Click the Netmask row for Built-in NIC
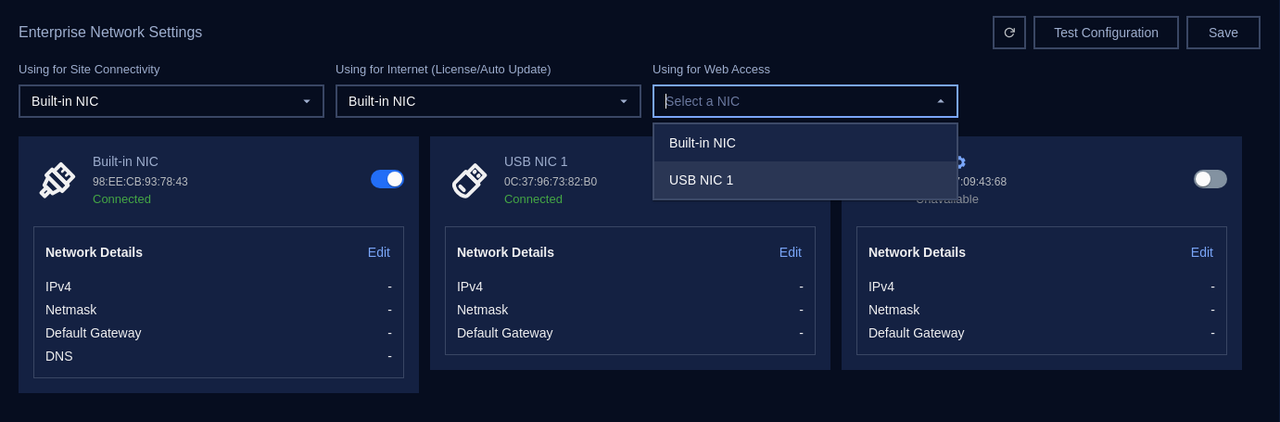This screenshot has width=1280, height=422. (x=218, y=310)
